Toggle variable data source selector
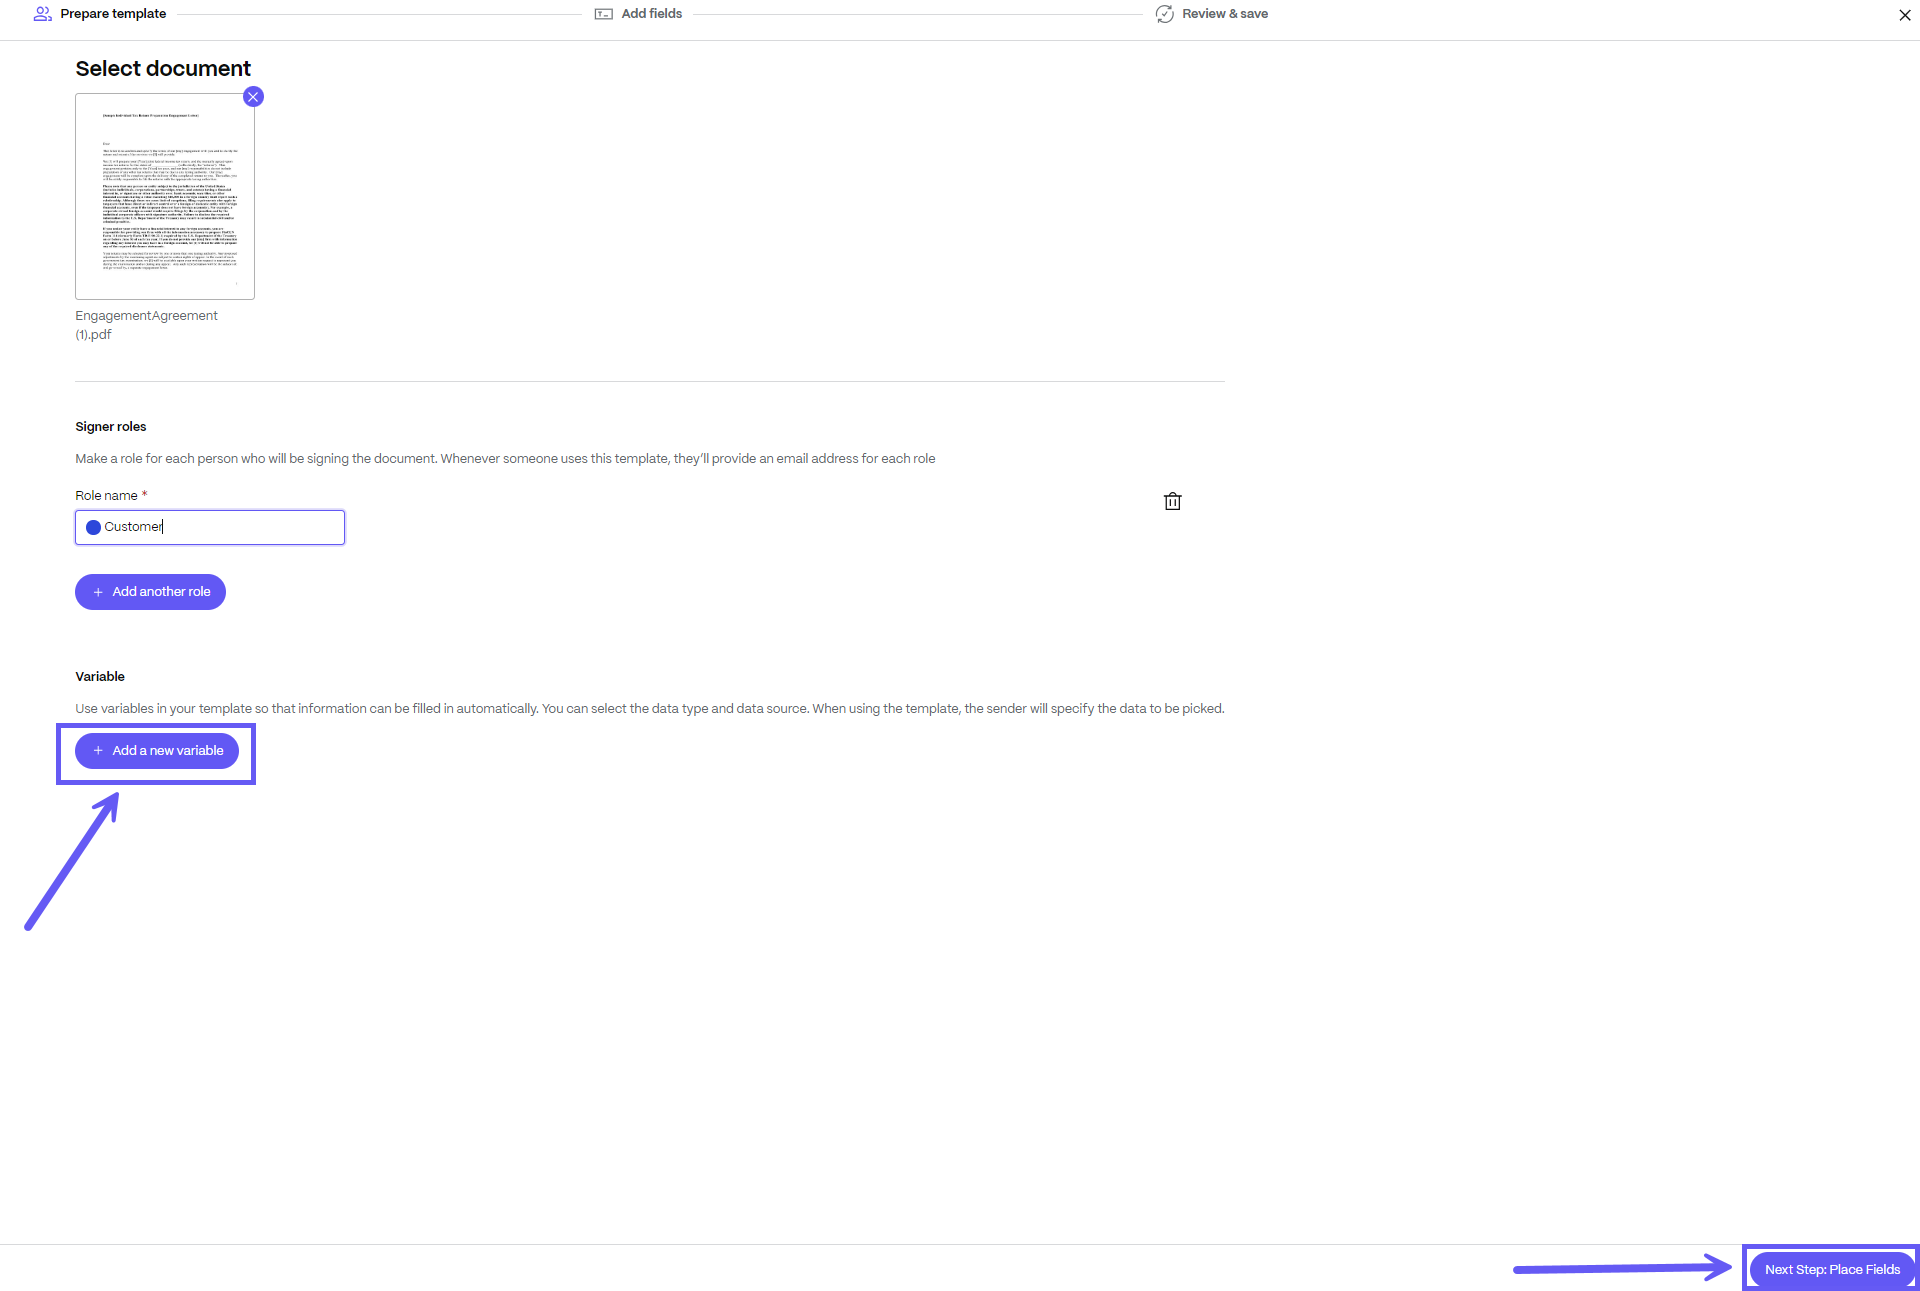Viewport: 1920px width, 1291px height. 157,751
